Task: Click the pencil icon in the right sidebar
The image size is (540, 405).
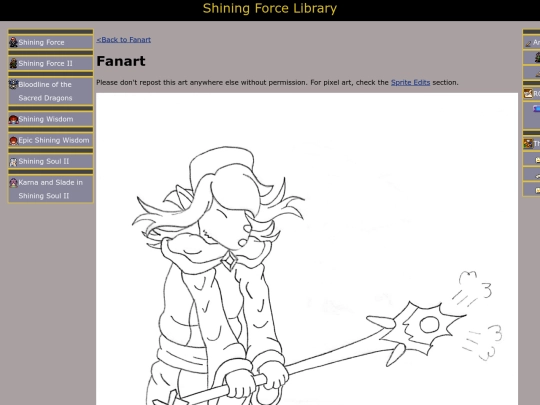Action: (528, 43)
